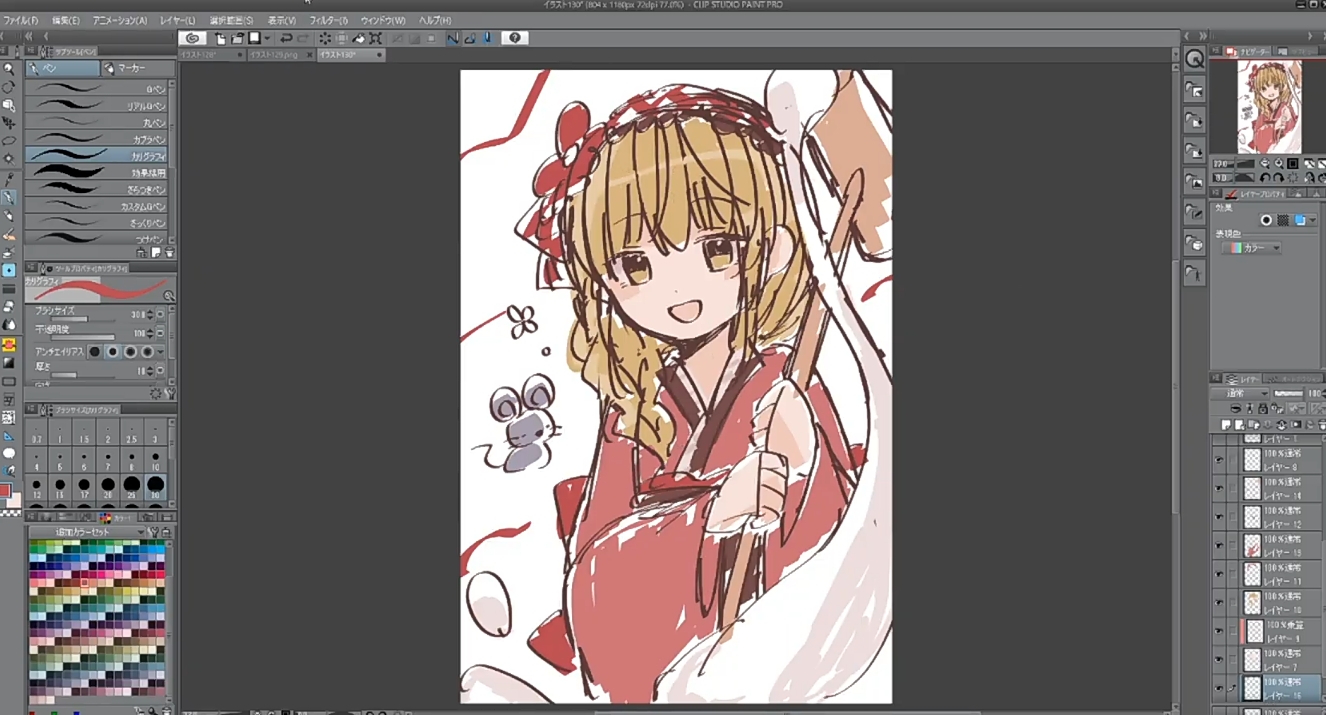This screenshot has height=715, width=1326.
Task: Choose the strongest anti-aliasing option
Action: point(147,352)
